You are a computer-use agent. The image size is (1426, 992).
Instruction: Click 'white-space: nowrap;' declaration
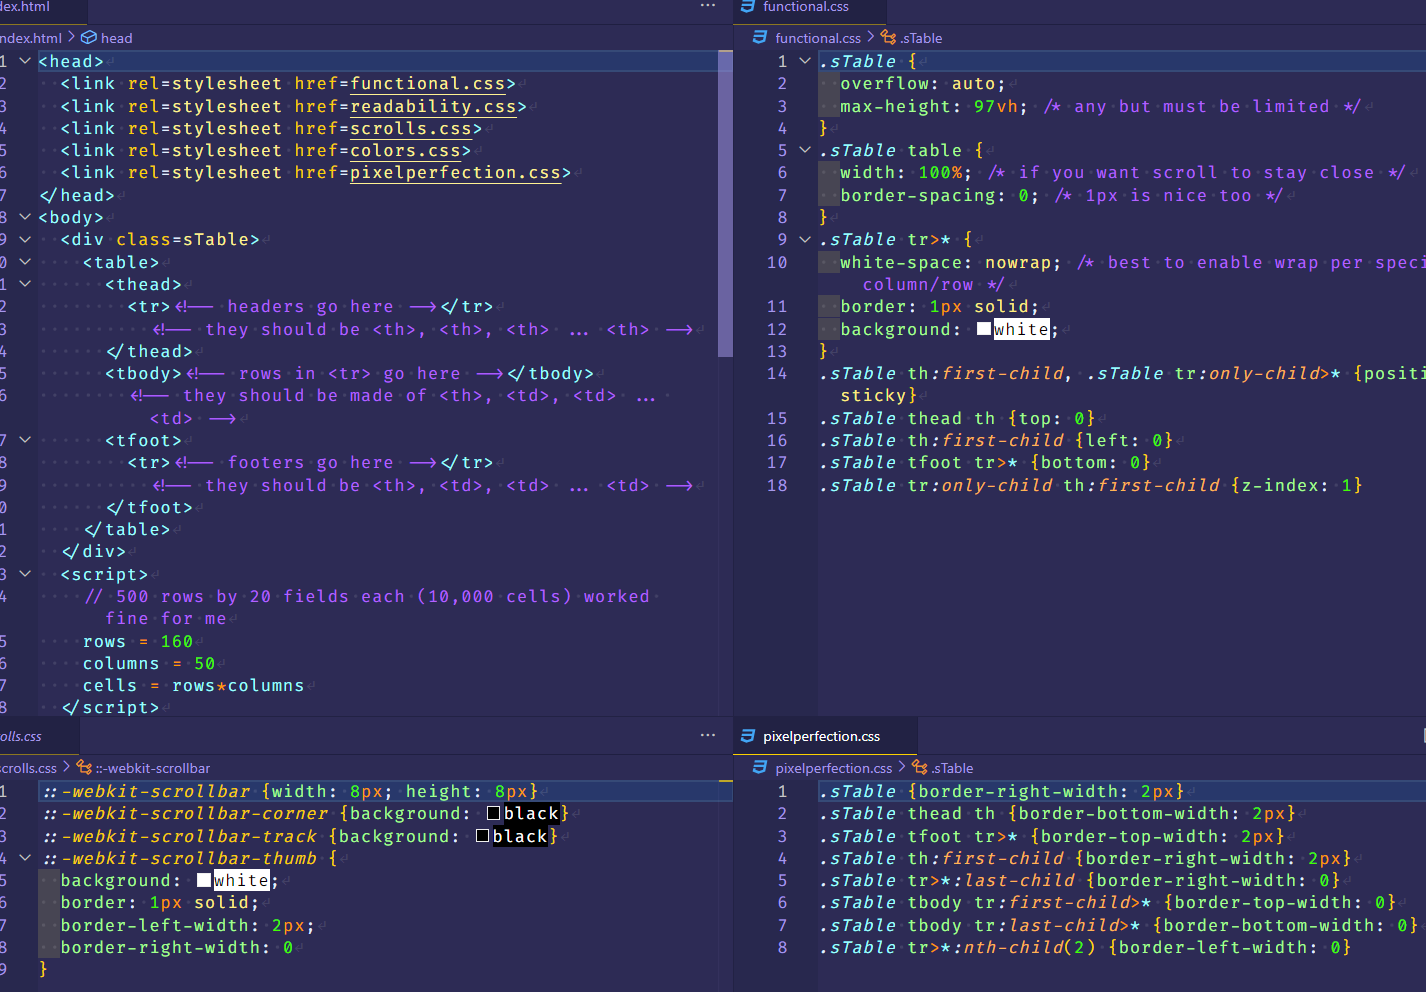pos(950,262)
